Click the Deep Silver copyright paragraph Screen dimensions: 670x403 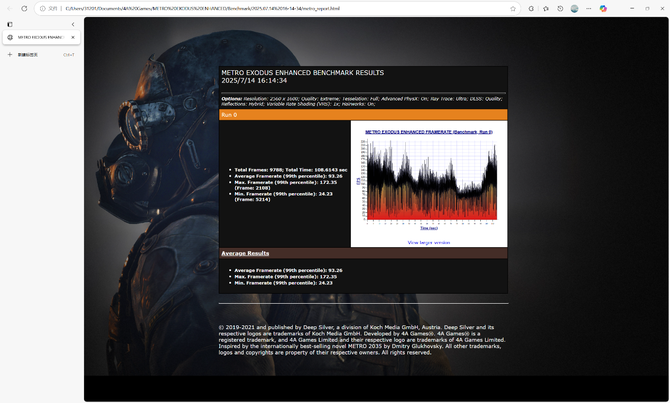(362, 340)
